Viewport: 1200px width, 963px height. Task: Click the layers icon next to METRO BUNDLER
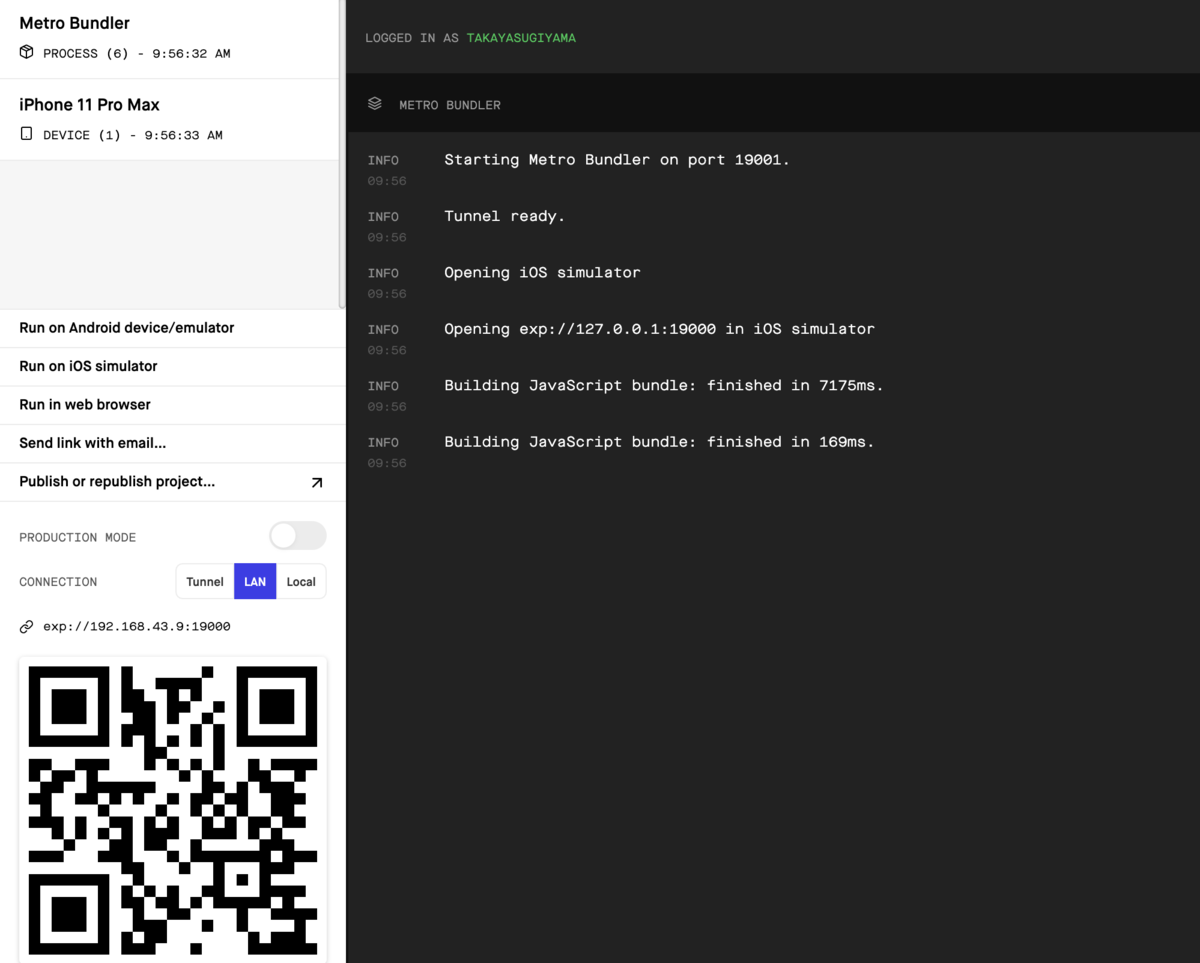(x=375, y=104)
